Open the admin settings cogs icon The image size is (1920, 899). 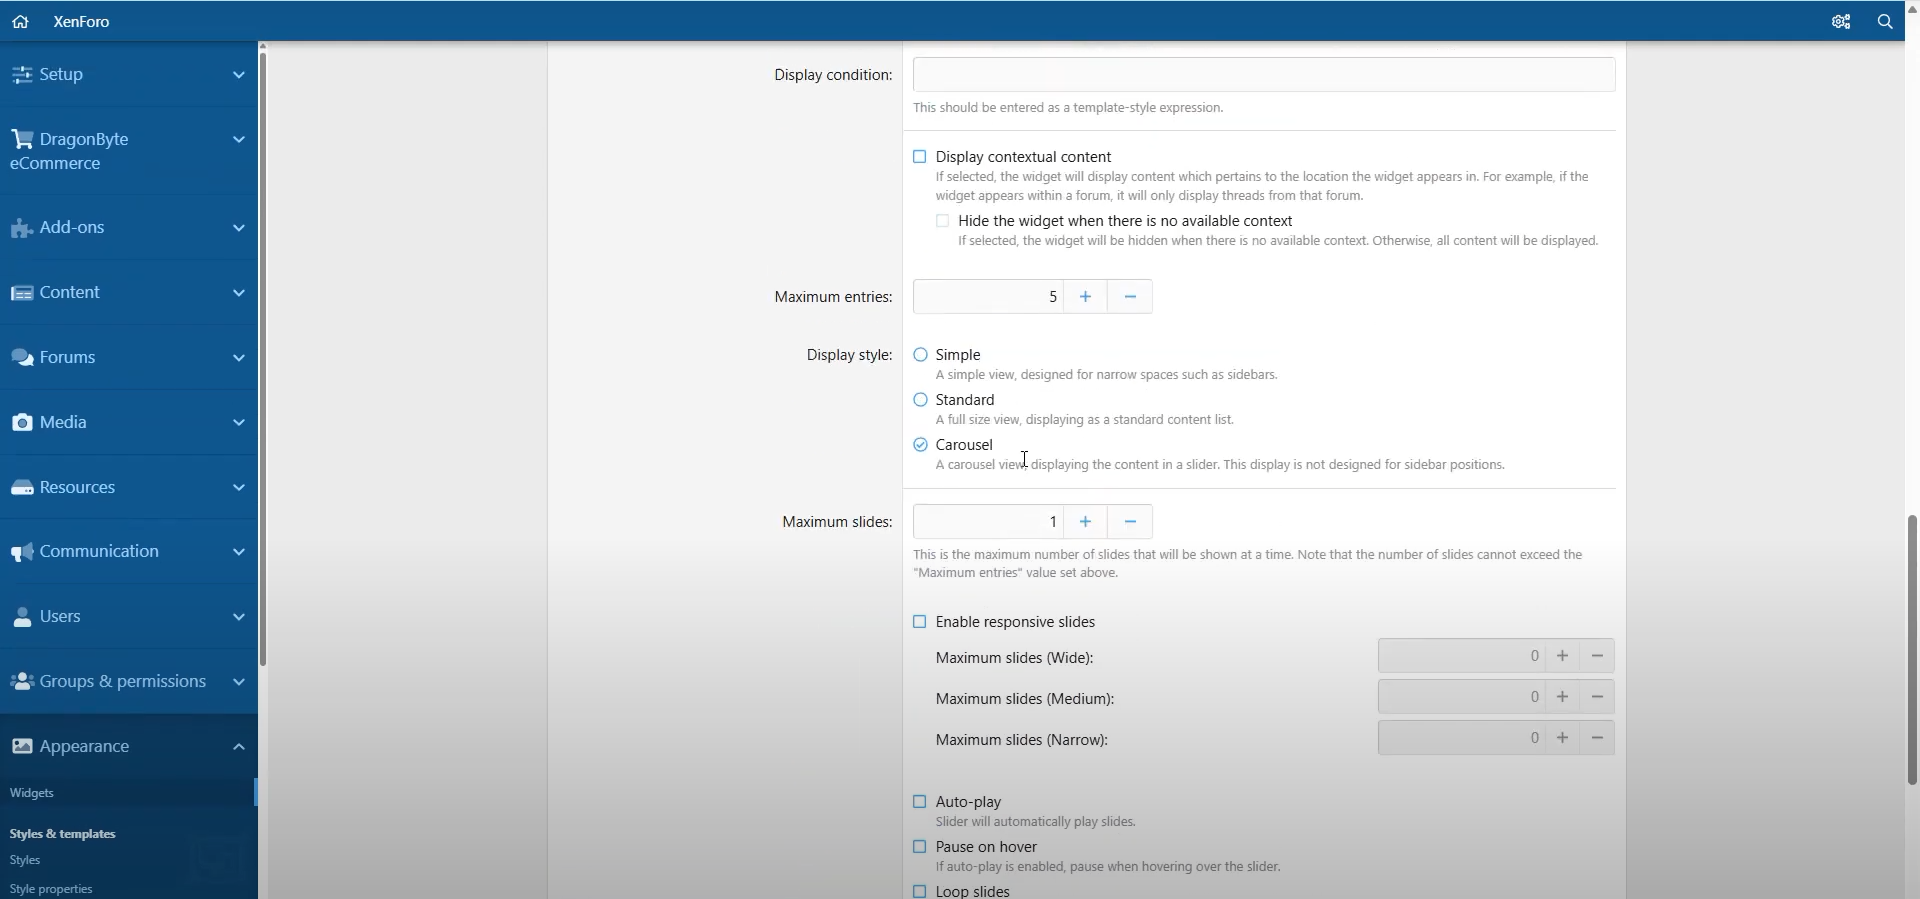click(1840, 21)
